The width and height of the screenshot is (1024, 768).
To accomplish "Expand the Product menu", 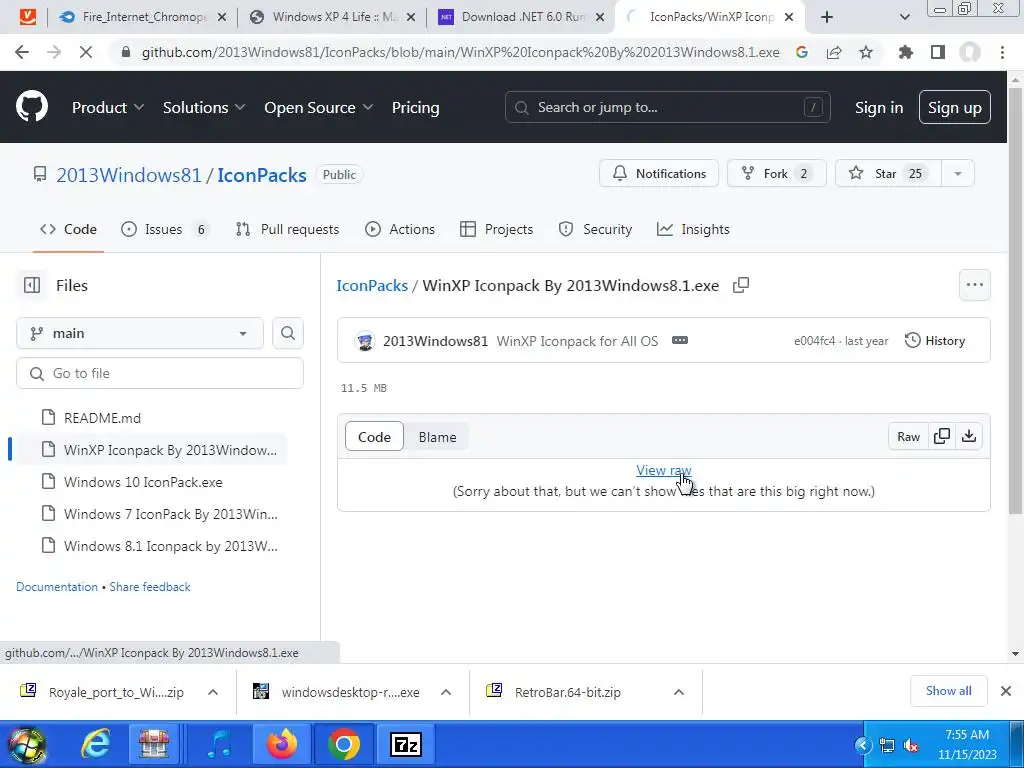I will (108, 108).
